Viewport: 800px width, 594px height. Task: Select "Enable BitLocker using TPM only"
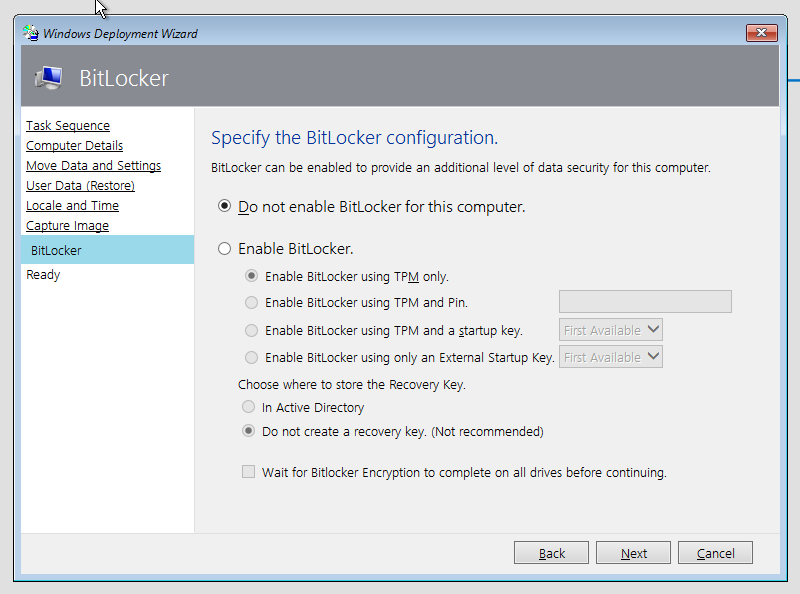pyautogui.click(x=252, y=277)
